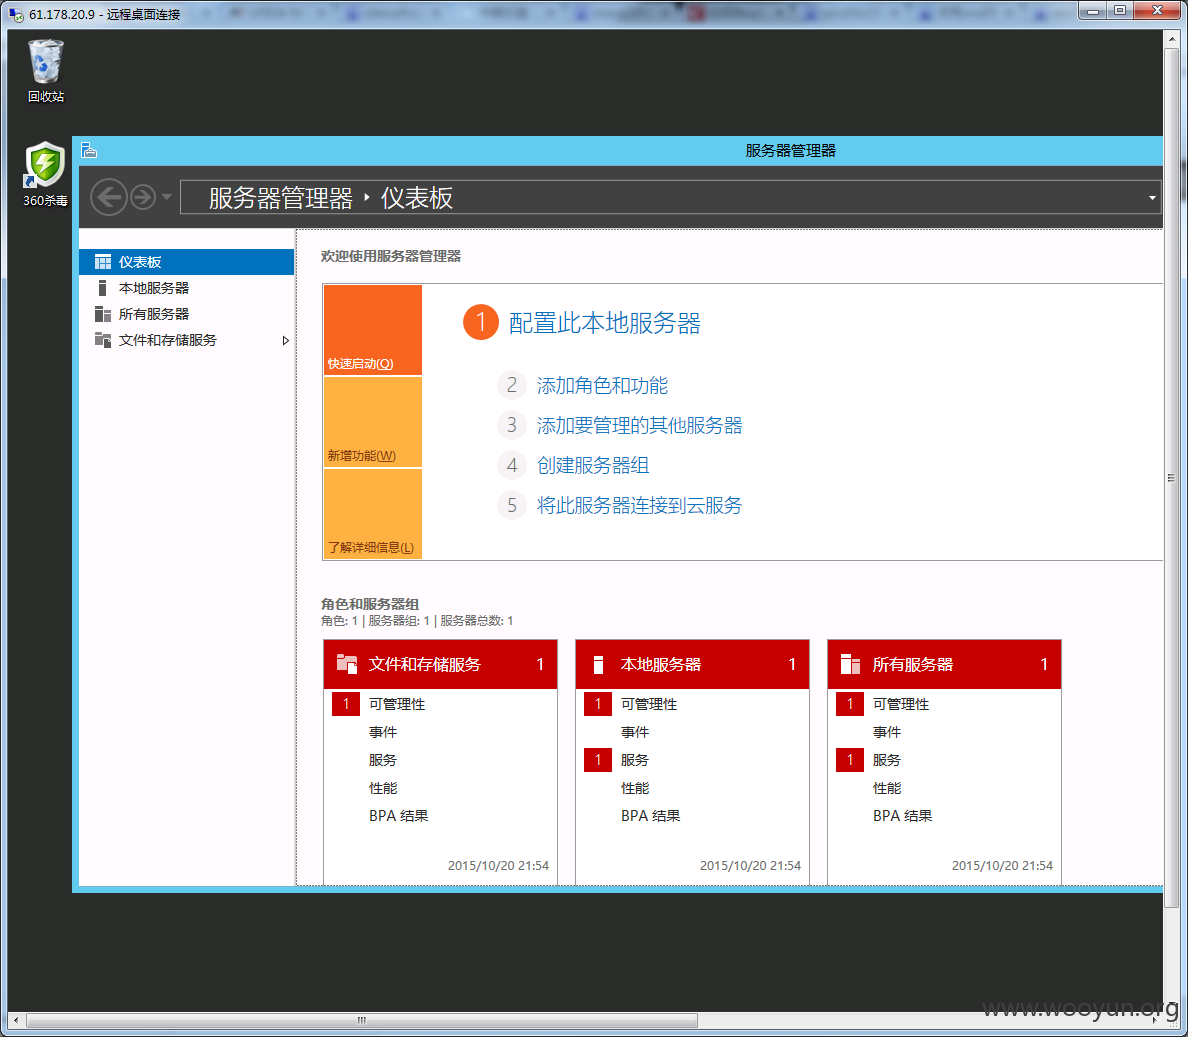This screenshot has height=1037, width=1188.
Task: Go back with the back arrow button
Action: [x=109, y=198]
